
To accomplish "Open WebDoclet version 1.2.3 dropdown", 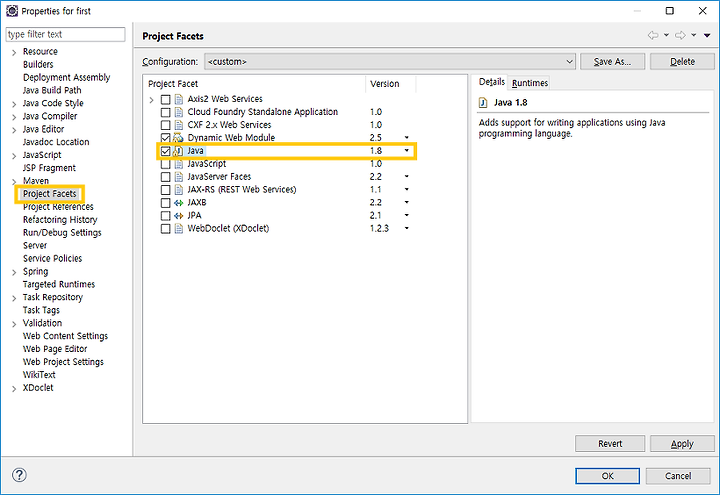I will coord(406,228).
